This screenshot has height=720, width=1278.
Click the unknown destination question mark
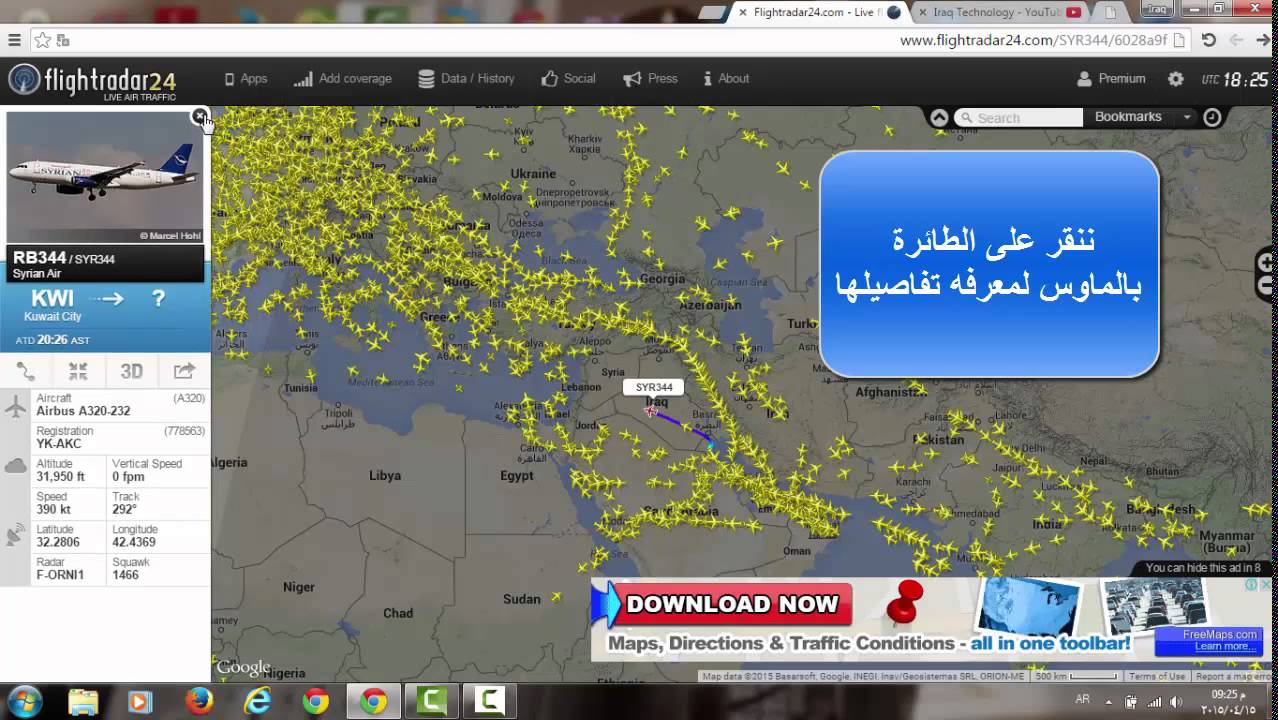point(157,298)
